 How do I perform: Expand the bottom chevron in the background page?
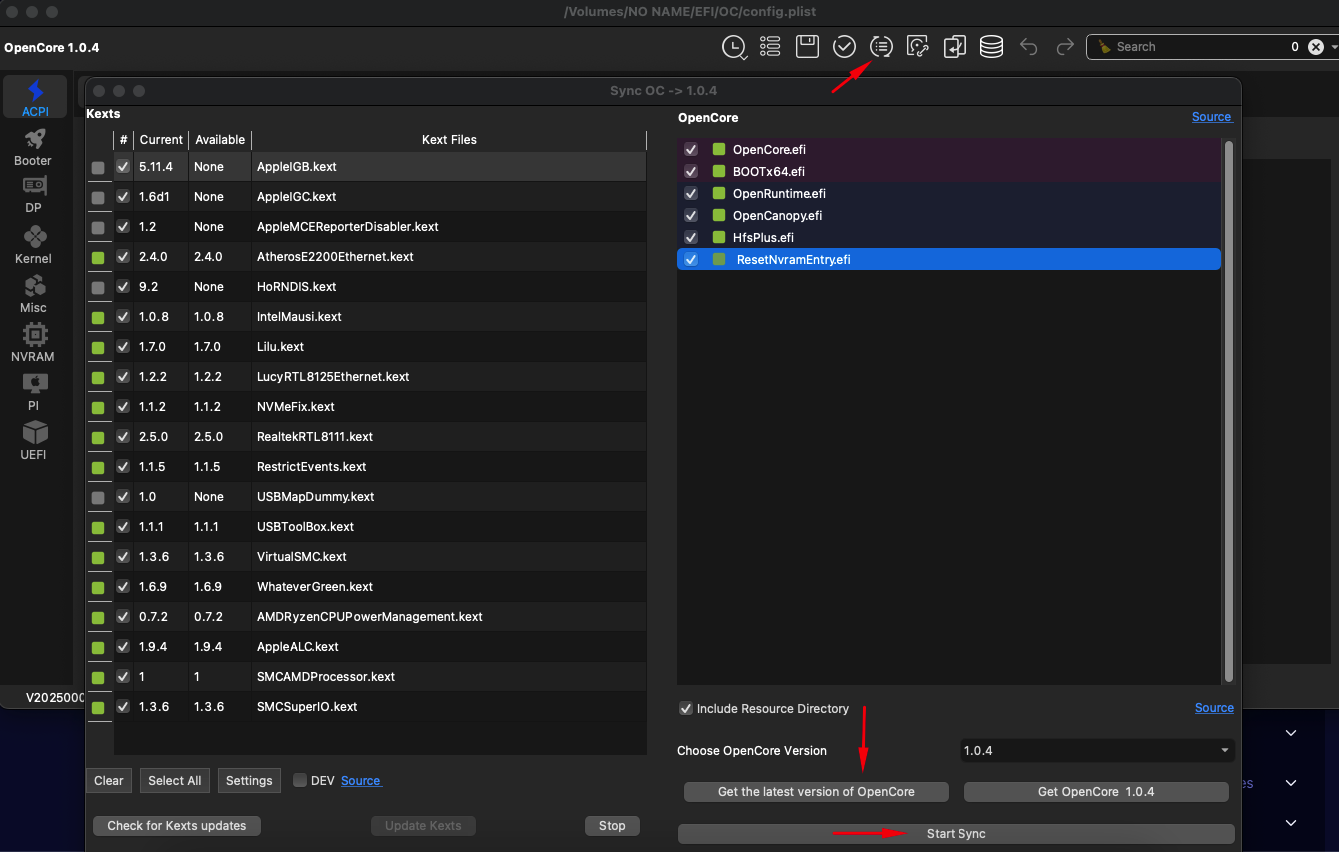click(x=1291, y=823)
